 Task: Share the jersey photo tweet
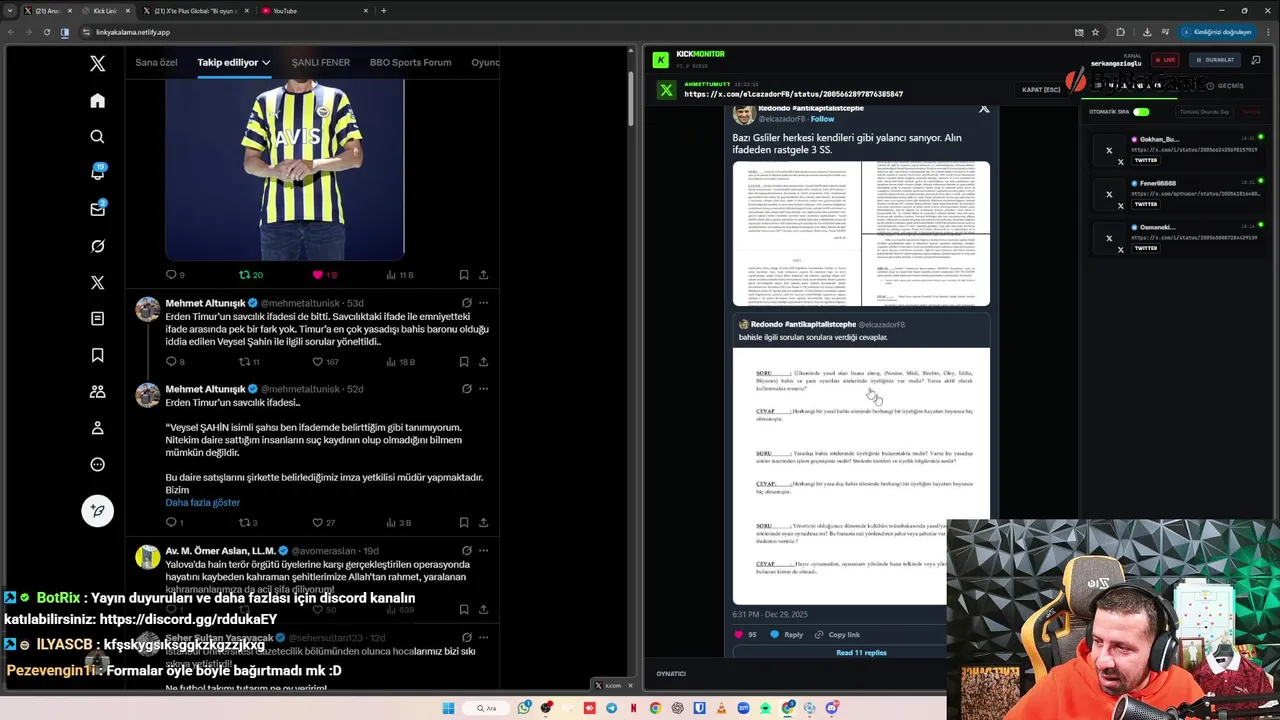tap(483, 274)
